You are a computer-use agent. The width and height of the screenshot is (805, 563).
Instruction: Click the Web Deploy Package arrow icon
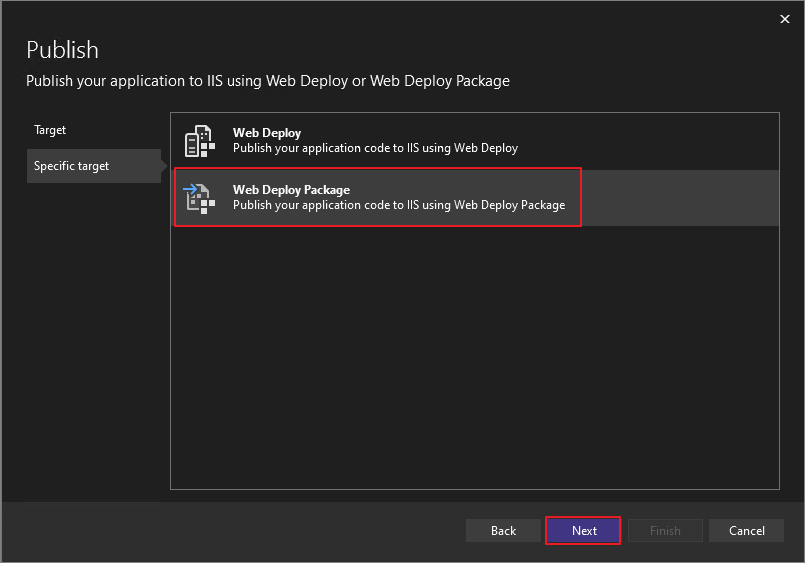pos(199,198)
